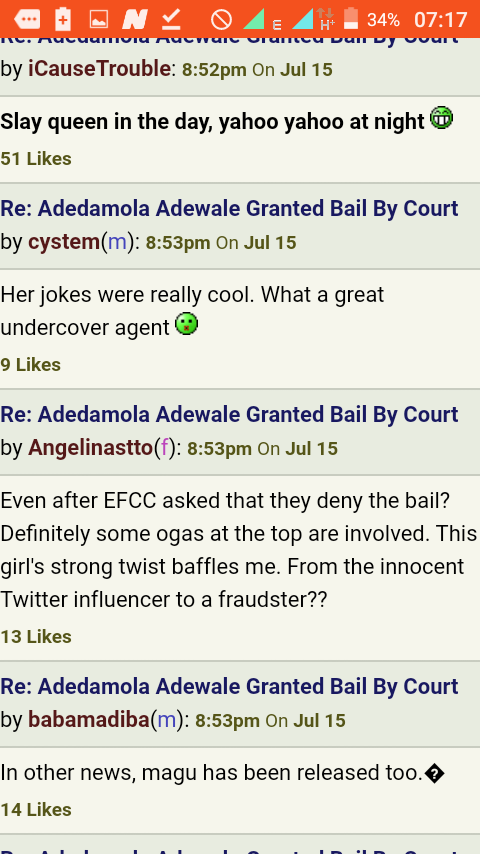Tap the green sealed-lips emoji after 'undercover agent'
This screenshot has height=854, width=480.
pyautogui.click(x=186, y=325)
